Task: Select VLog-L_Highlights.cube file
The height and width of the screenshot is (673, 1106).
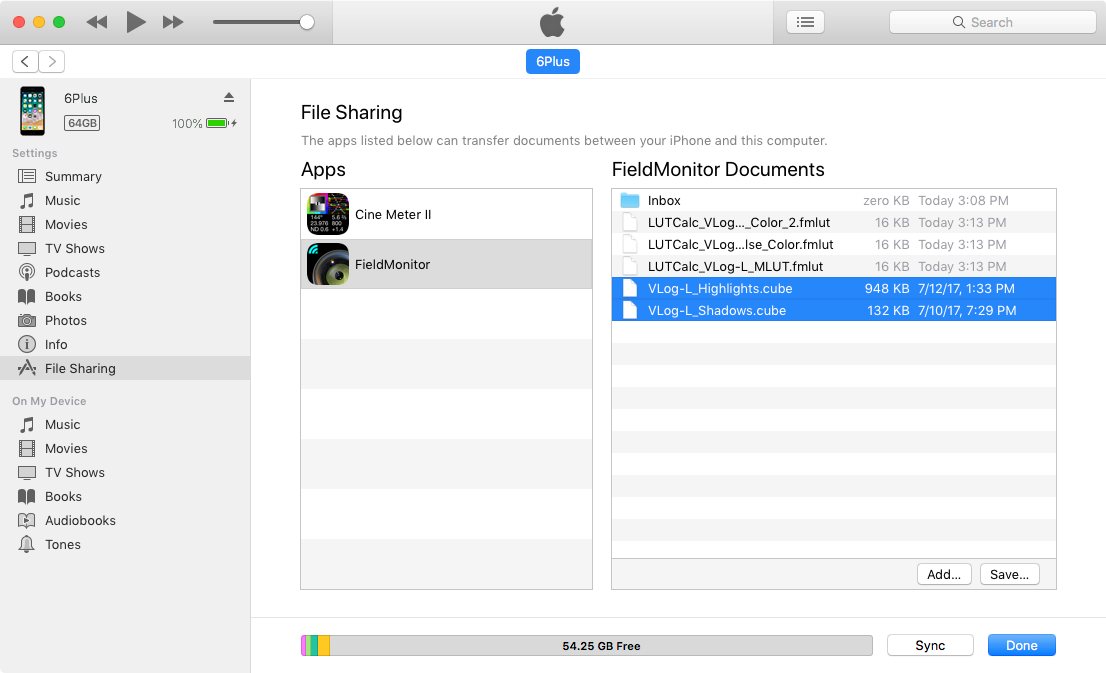Action: coord(834,289)
